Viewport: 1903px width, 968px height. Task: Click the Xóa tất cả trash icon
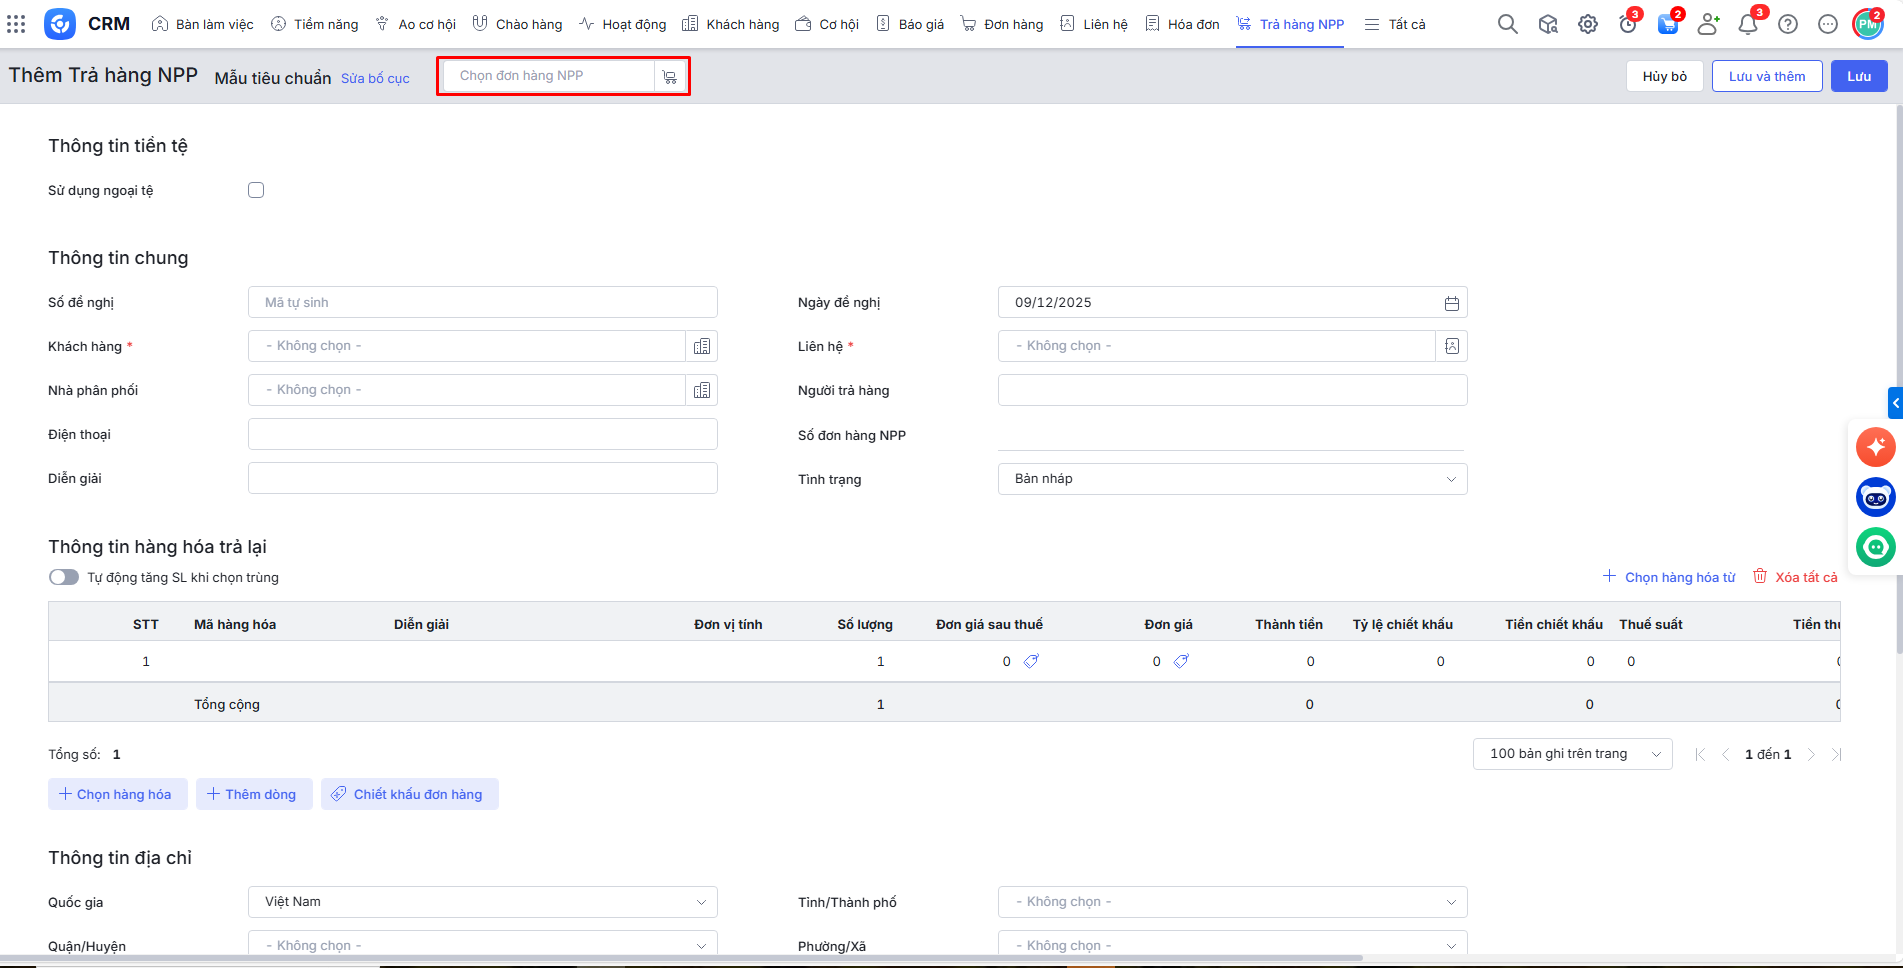[x=1760, y=576]
